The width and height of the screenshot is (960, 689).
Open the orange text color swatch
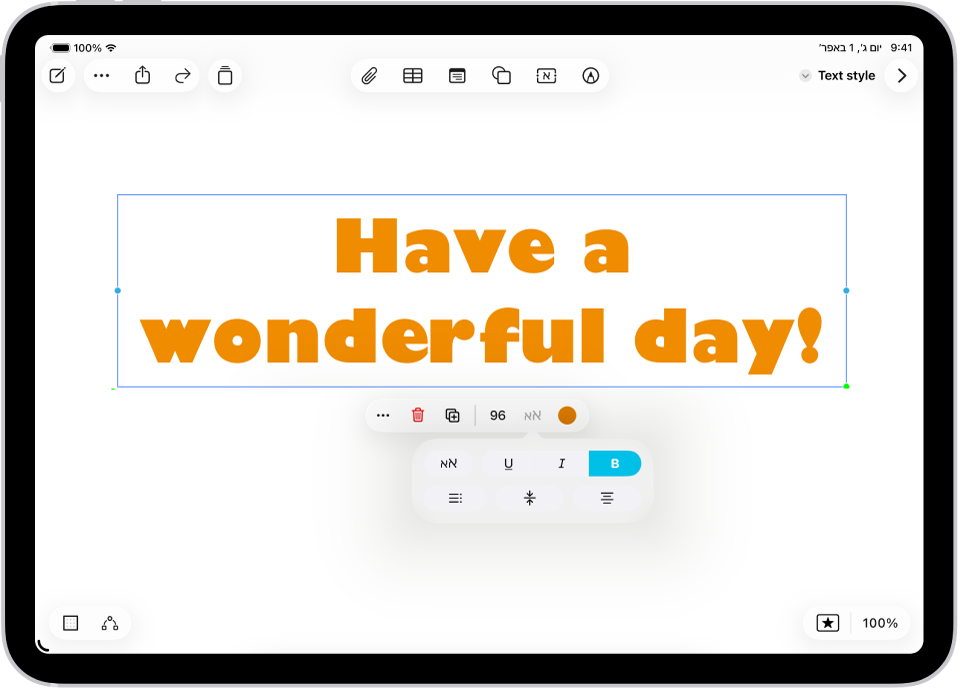pyautogui.click(x=567, y=416)
